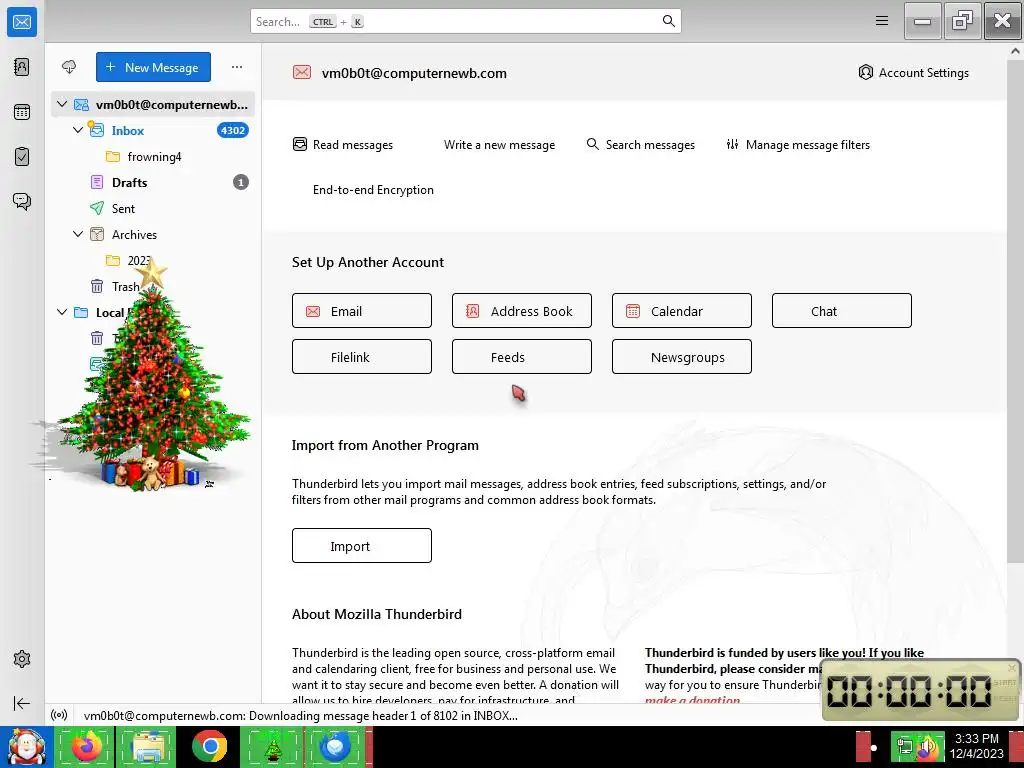Click the search magnifier icon
Screen dimensions: 1024x768
click(x=668, y=21)
